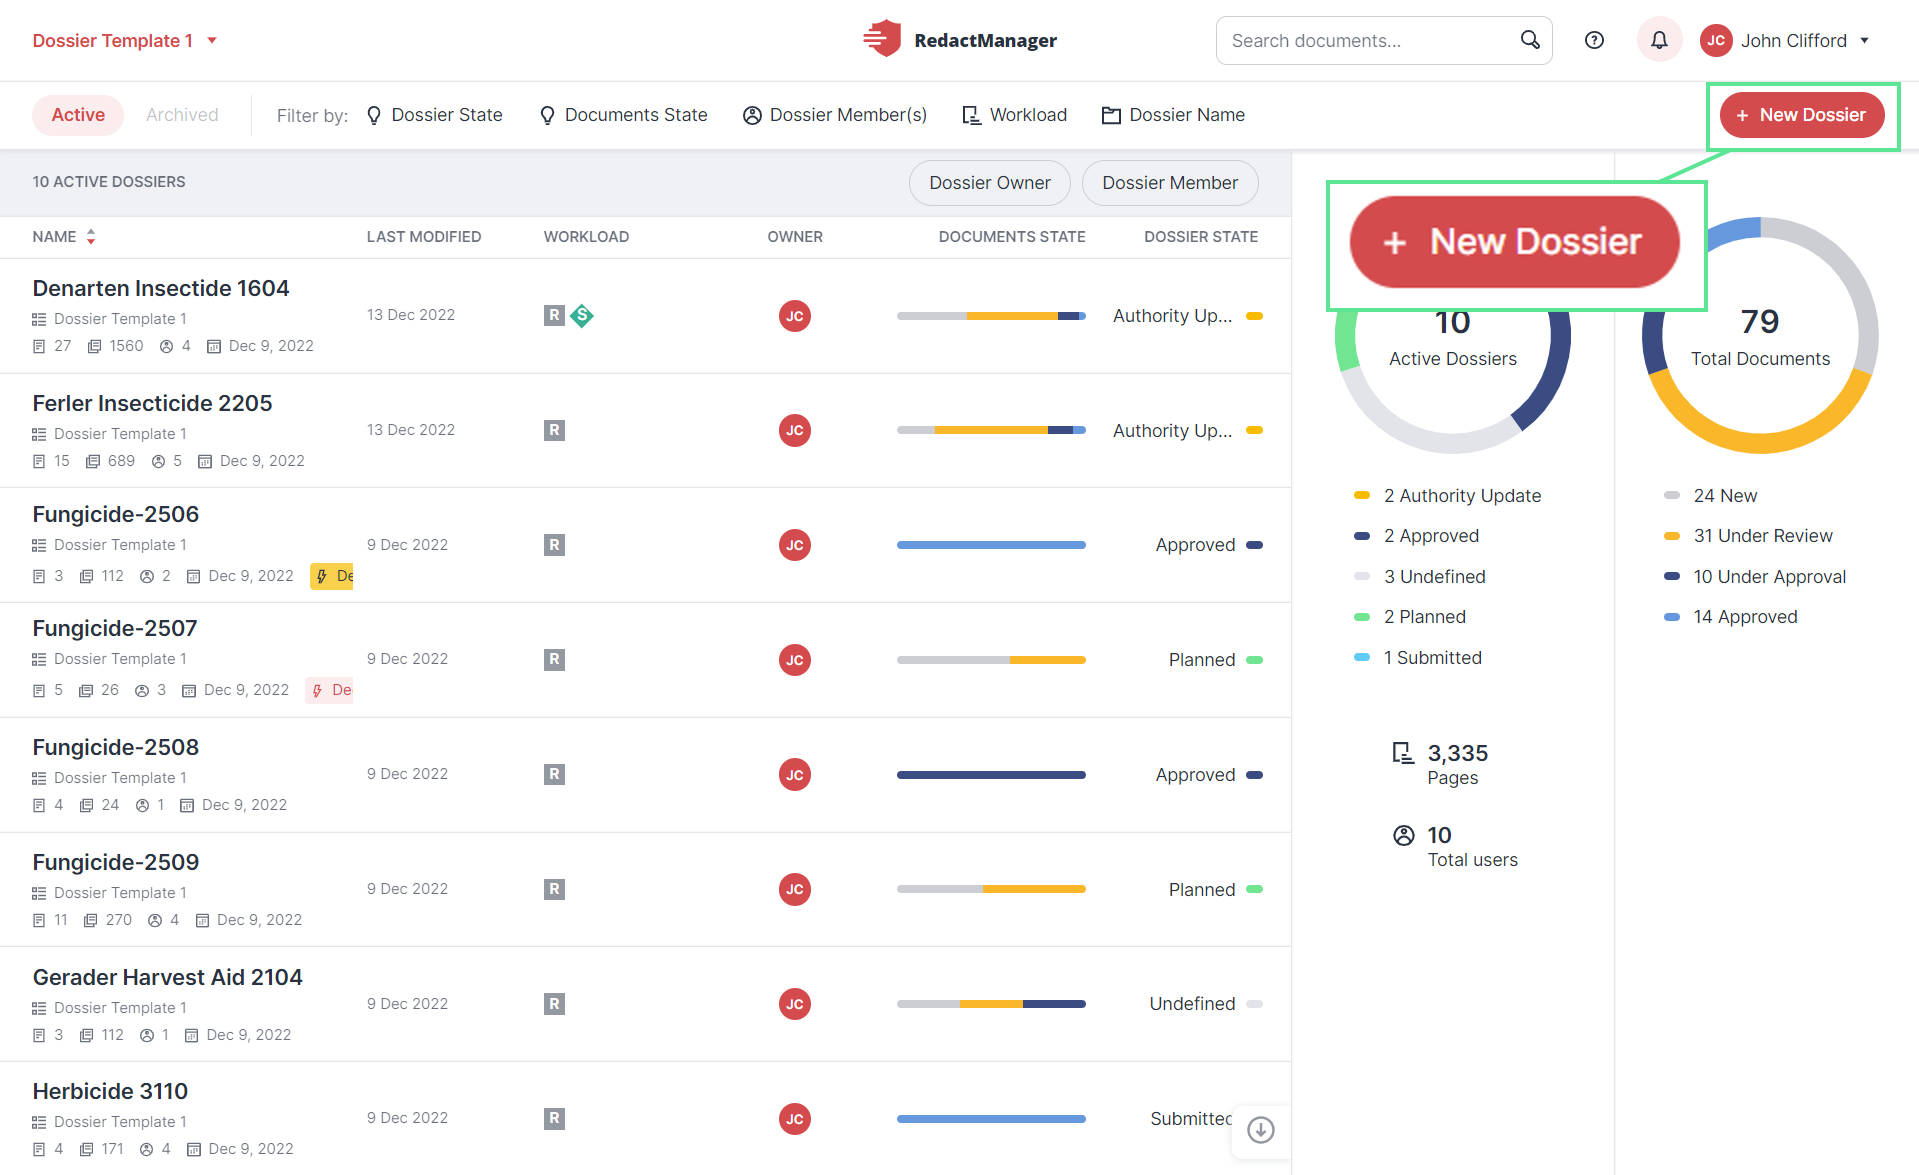This screenshot has height=1175, width=1919.
Task: Switch to the Archived tab
Action: tap(182, 115)
